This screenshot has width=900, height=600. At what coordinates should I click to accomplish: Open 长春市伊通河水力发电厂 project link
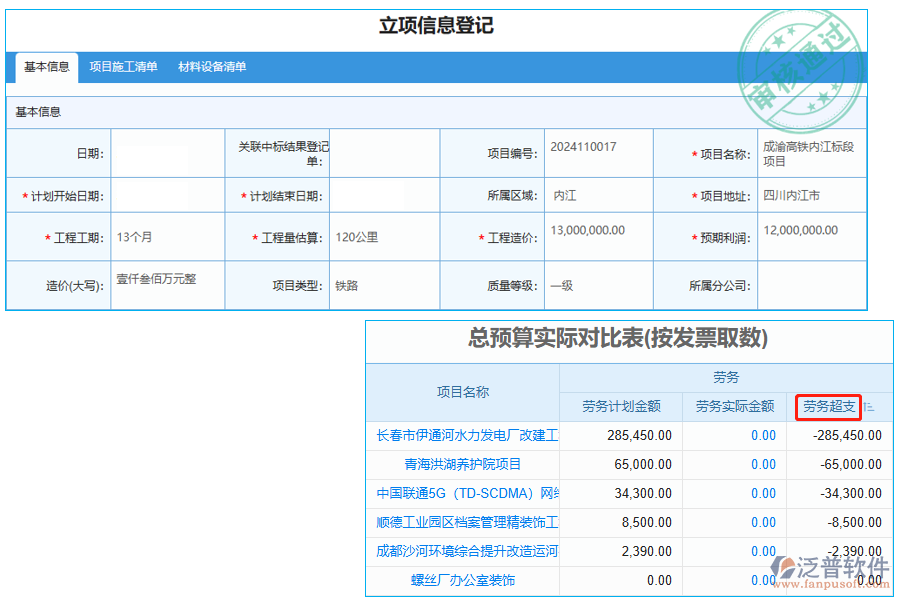[467, 435]
